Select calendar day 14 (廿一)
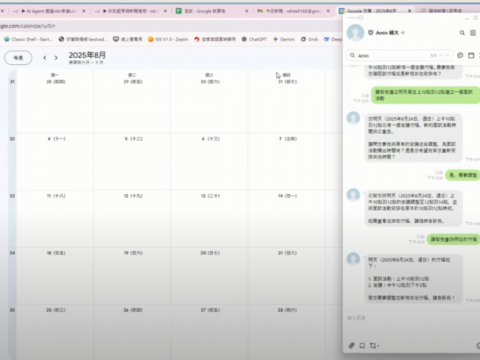 [288, 196]
